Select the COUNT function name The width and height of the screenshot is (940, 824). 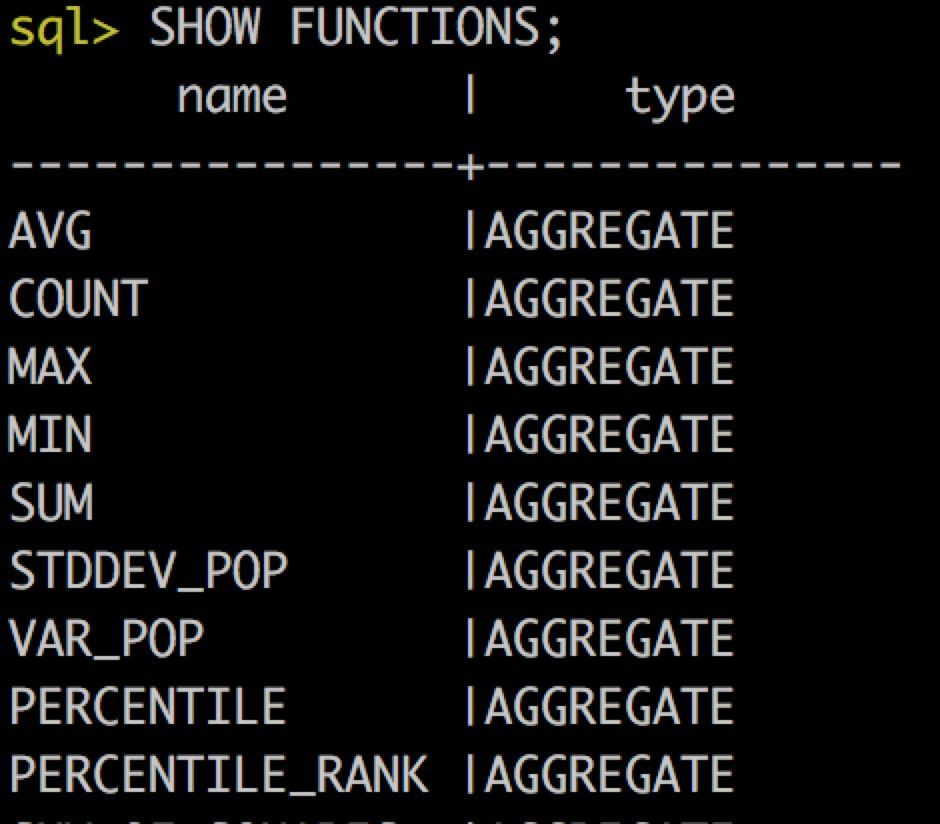pyautogui.click(x=78, y=300)
